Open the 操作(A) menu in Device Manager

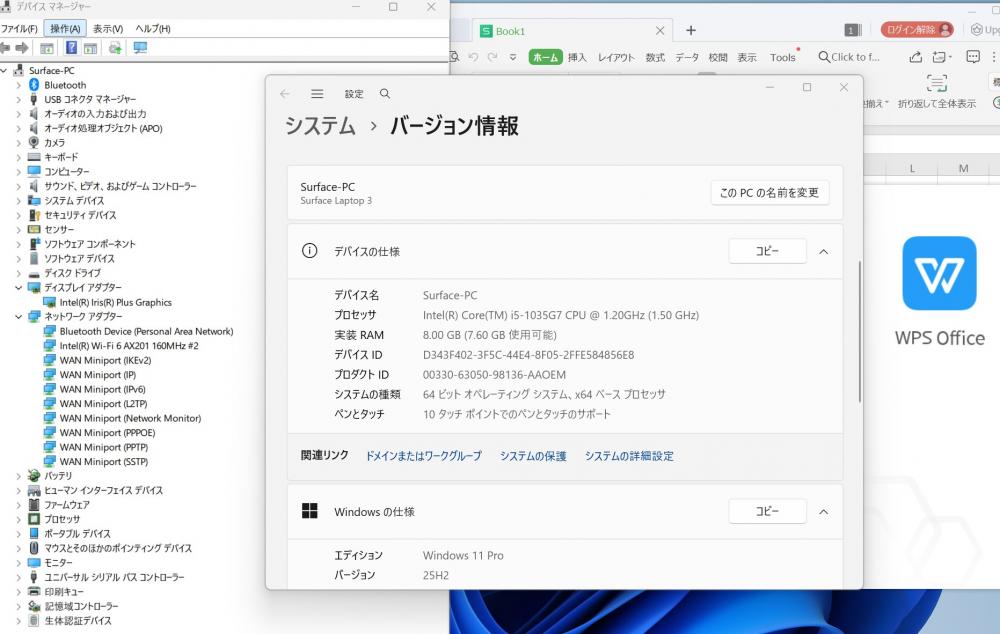[x=66, y=29]
